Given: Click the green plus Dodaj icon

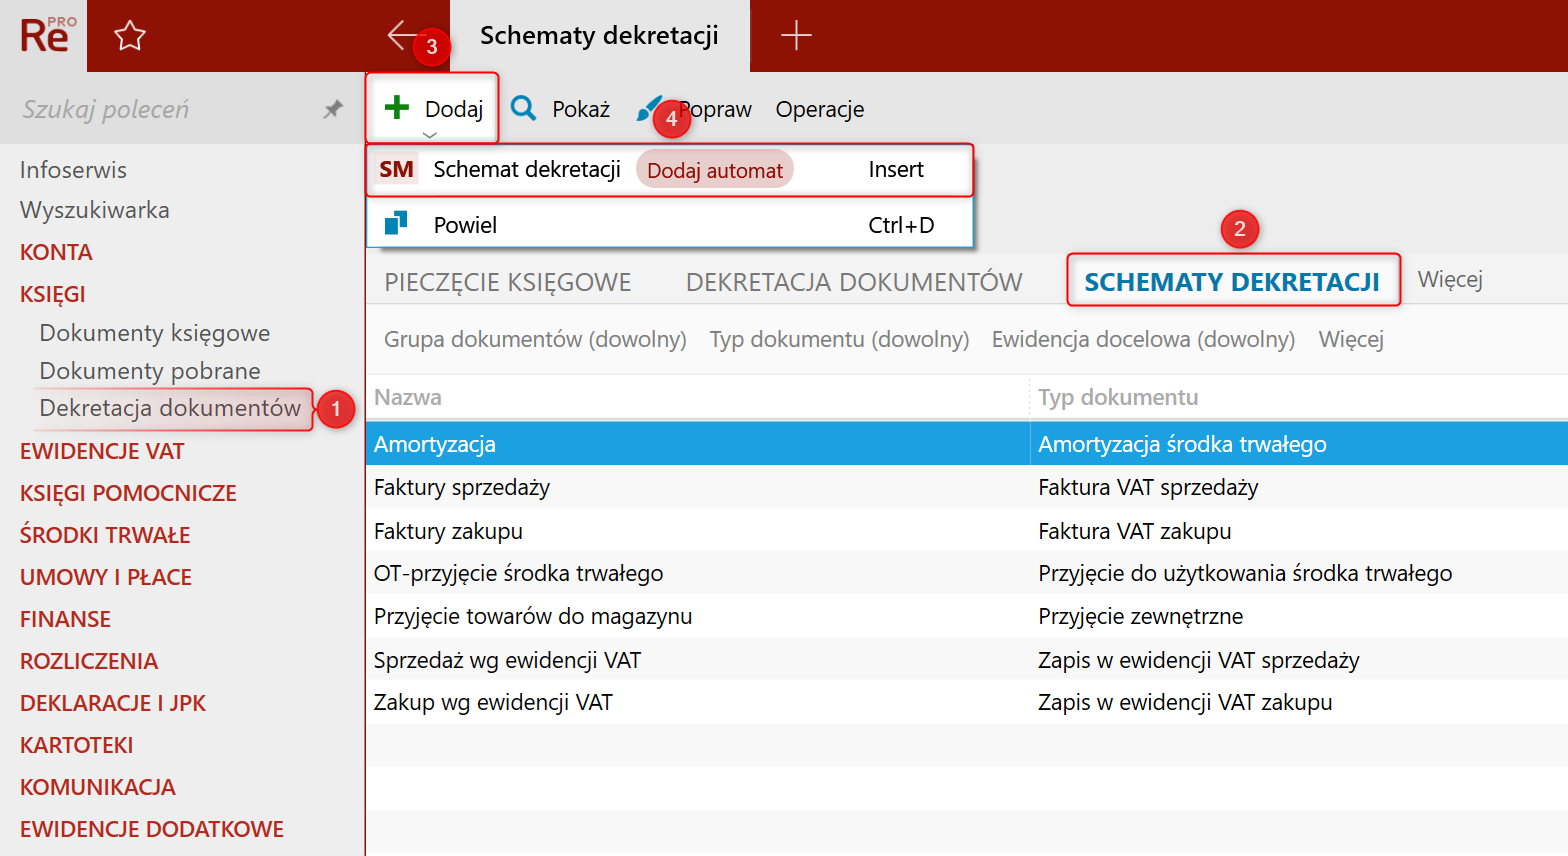Looking at the screenshot, I should coord(397,107).
